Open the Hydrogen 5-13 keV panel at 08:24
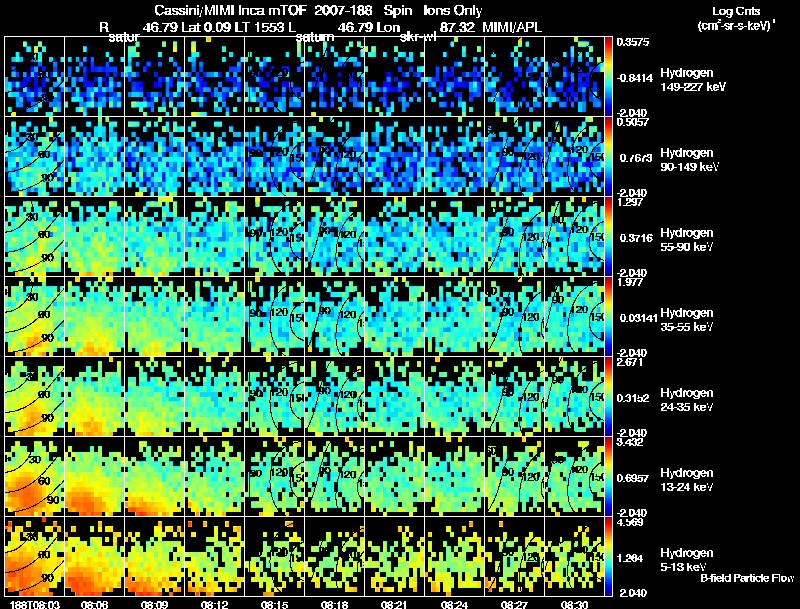This screenshot has height=609, width=800. pos(455,556)
